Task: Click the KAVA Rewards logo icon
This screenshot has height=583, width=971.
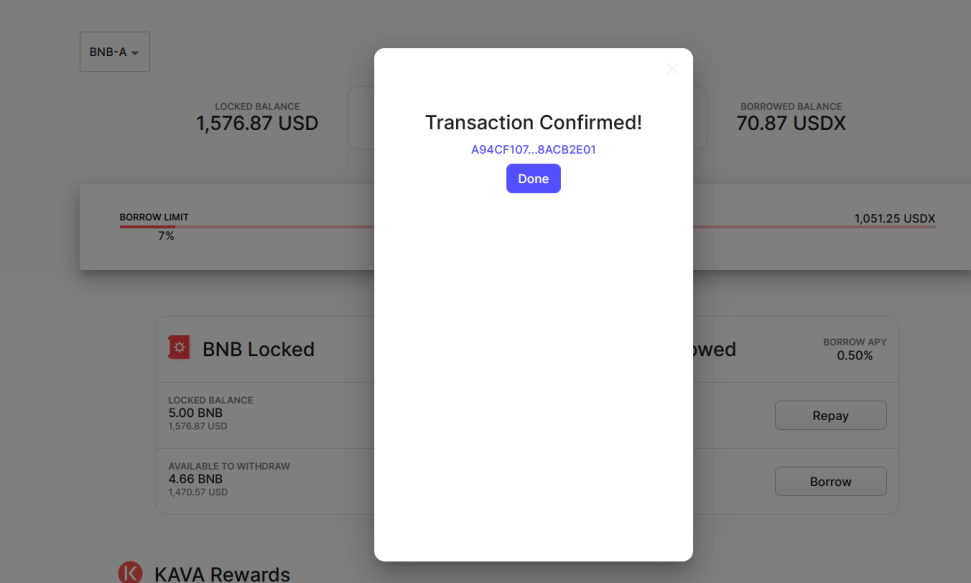Action: [130, 572]
